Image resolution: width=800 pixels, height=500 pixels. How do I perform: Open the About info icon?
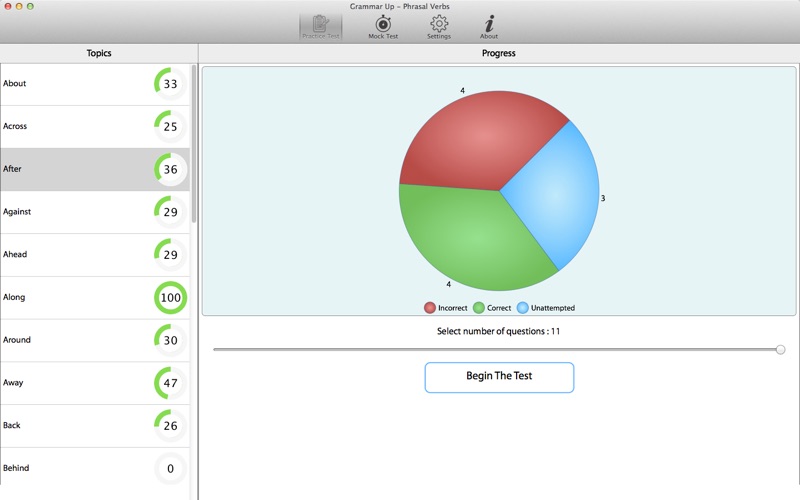tap(489, 27)
